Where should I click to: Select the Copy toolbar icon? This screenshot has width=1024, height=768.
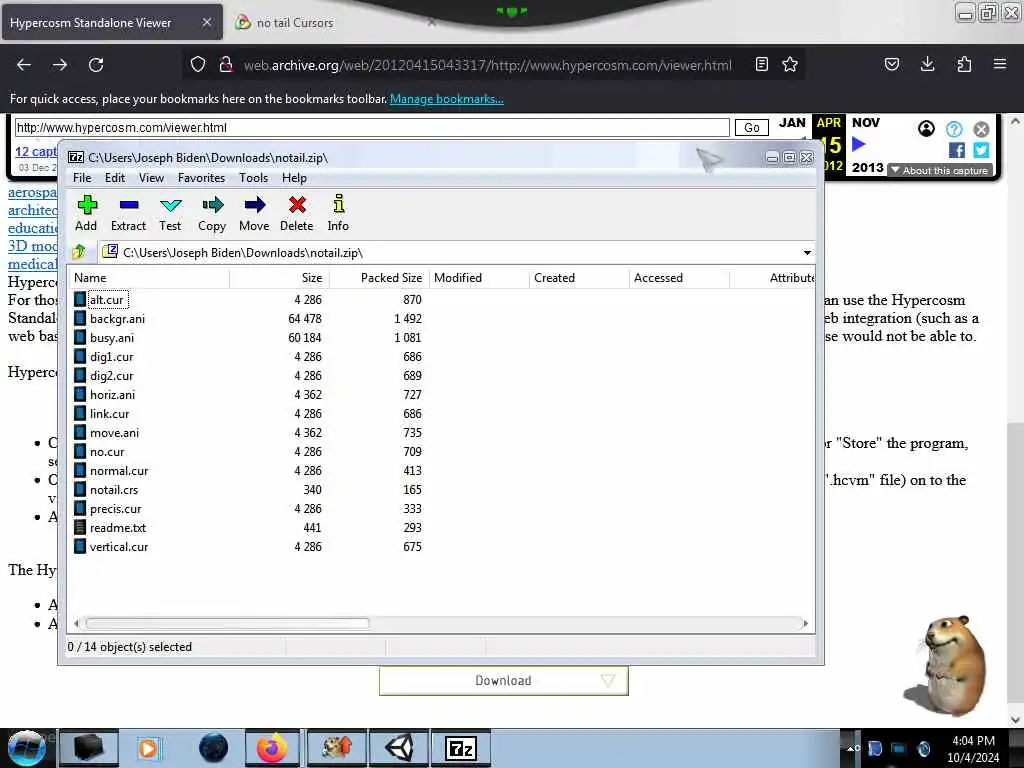[212, 213]
